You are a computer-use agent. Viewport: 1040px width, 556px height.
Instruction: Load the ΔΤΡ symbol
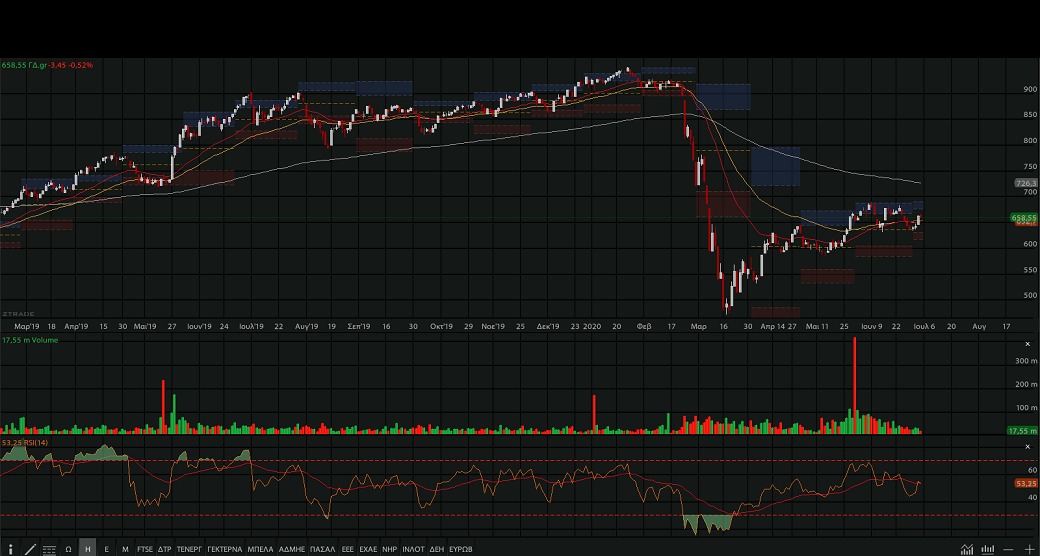coord(164,549)
